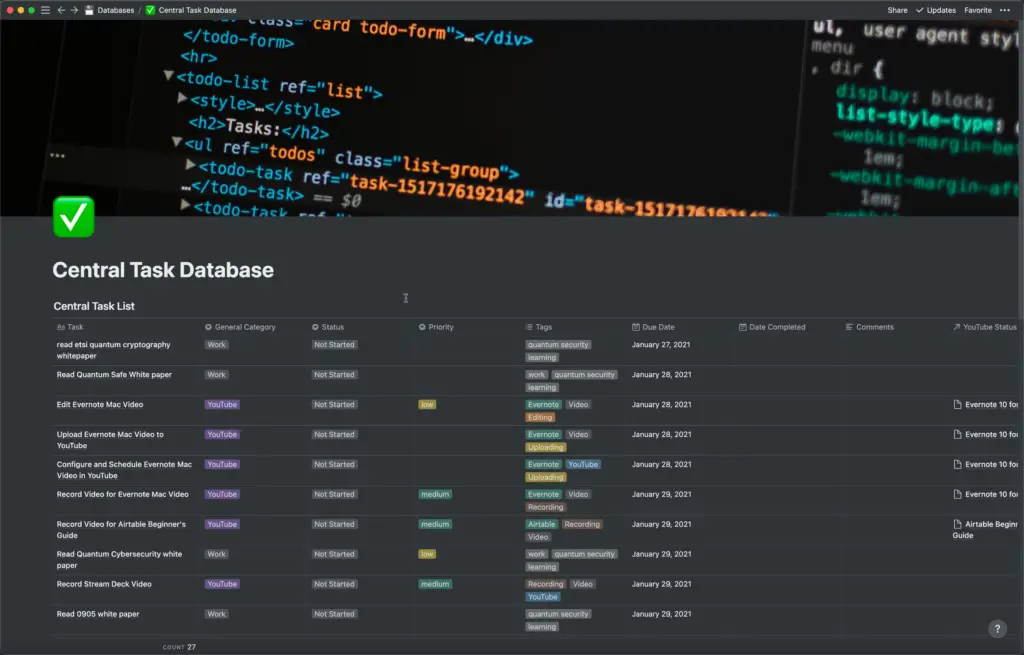This screenshot has width=1024, height=655.
Task: Open the sidebar hamburger menu
Action: [x=45, y=10]
